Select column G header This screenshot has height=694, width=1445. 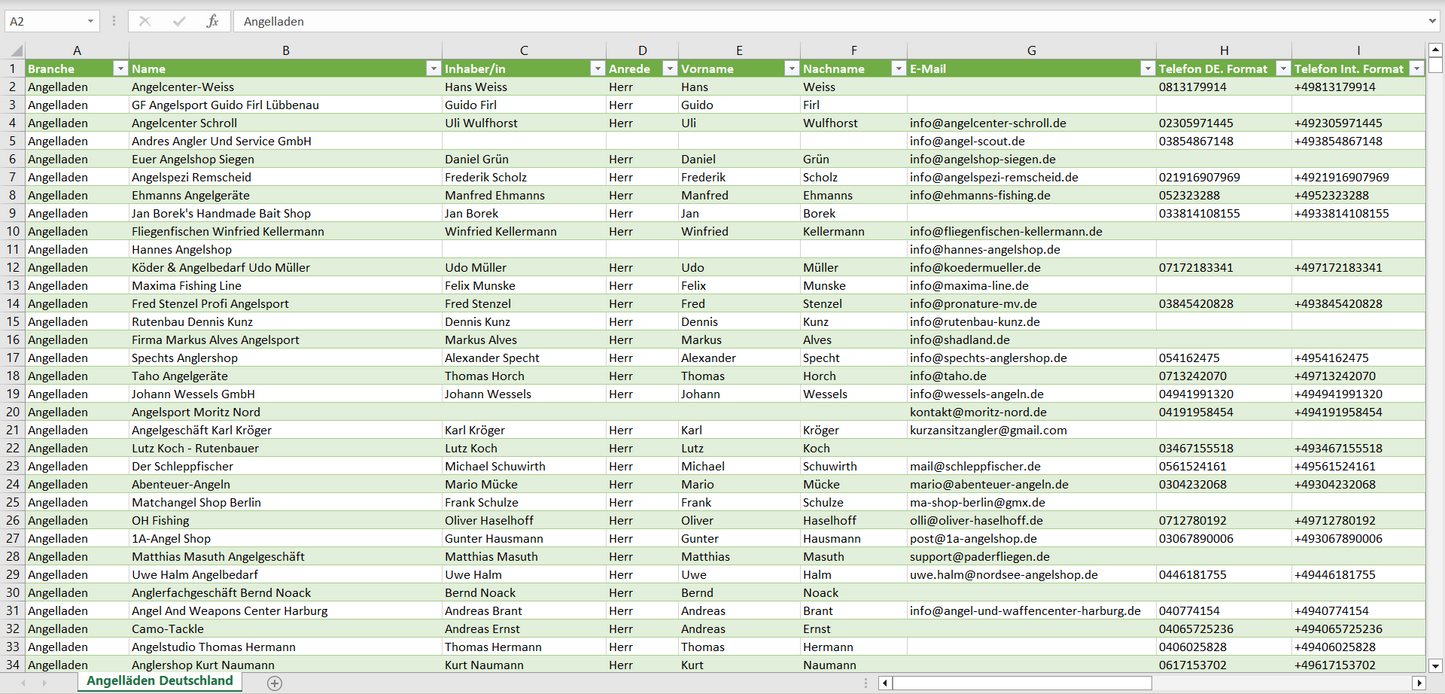pyautogui.click(x=1031, y=50)
